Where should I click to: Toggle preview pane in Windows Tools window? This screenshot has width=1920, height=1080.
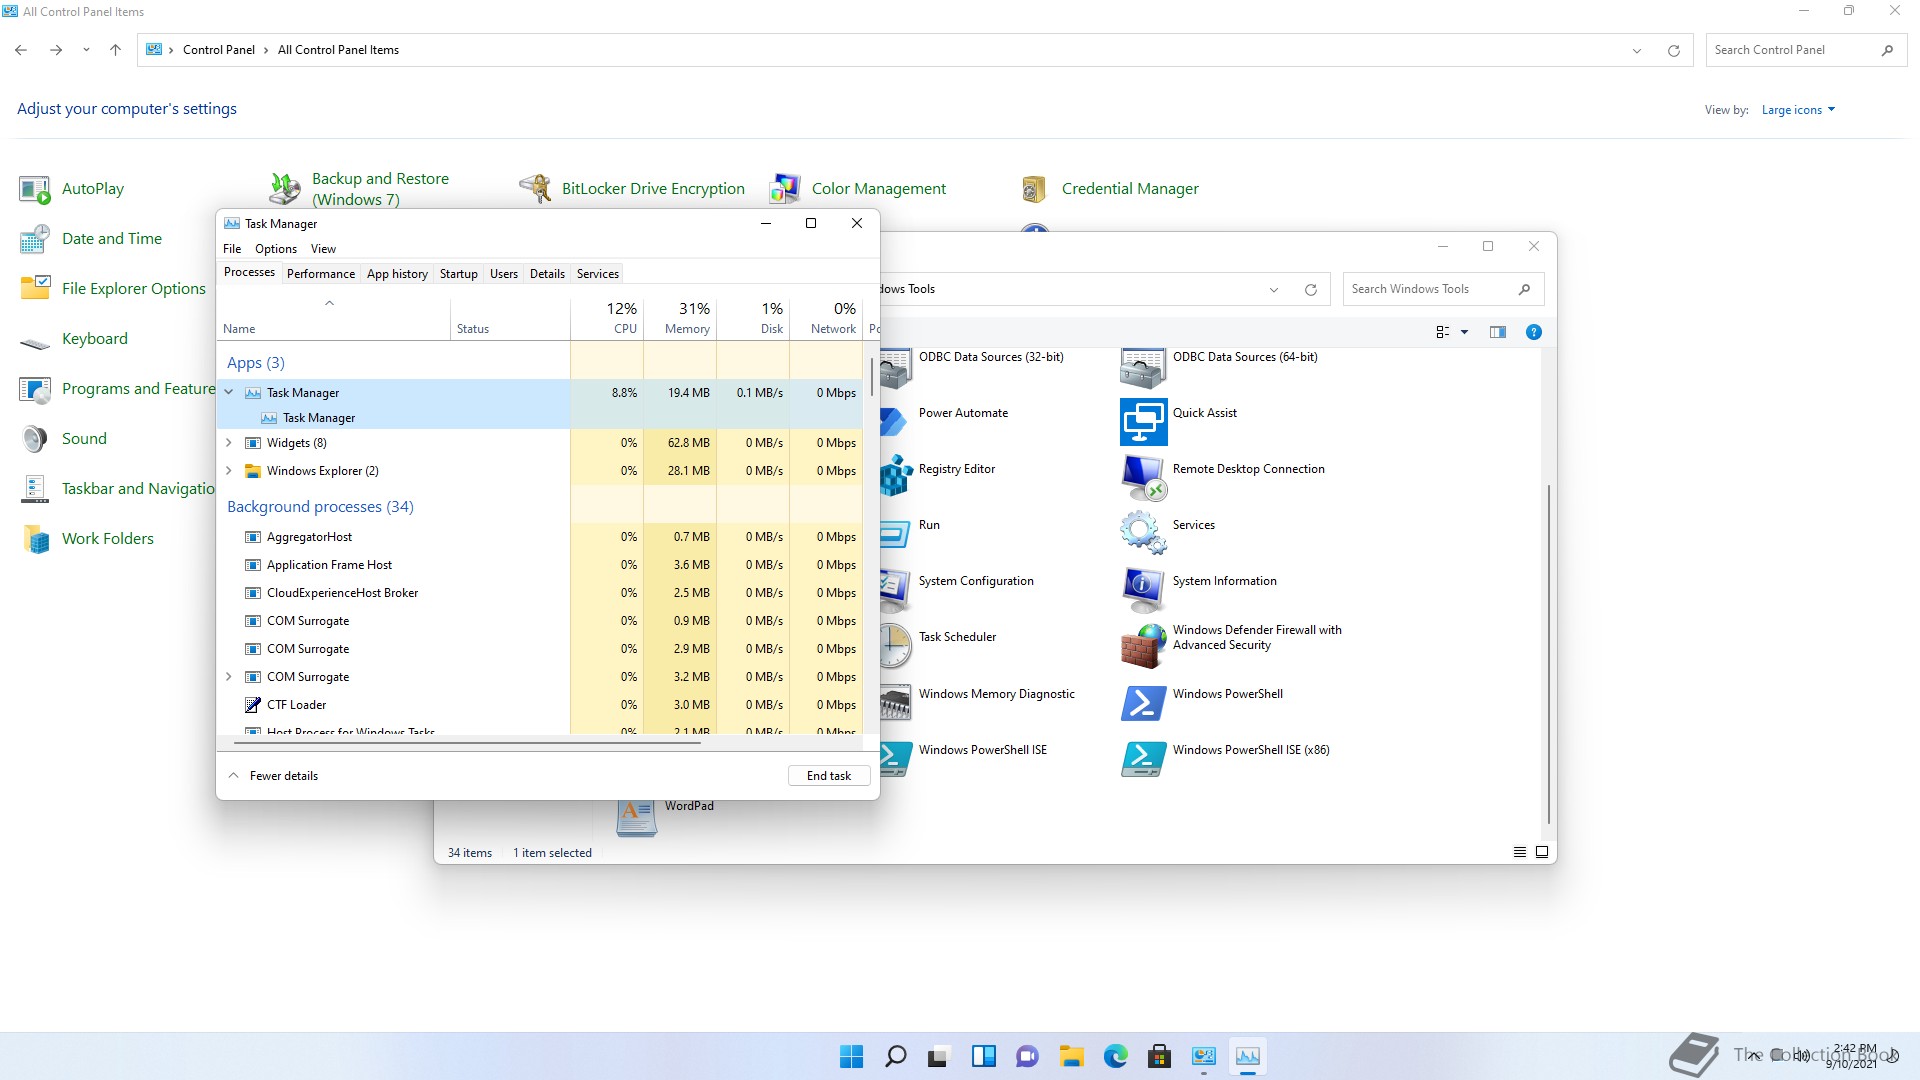pos(1497,332)
